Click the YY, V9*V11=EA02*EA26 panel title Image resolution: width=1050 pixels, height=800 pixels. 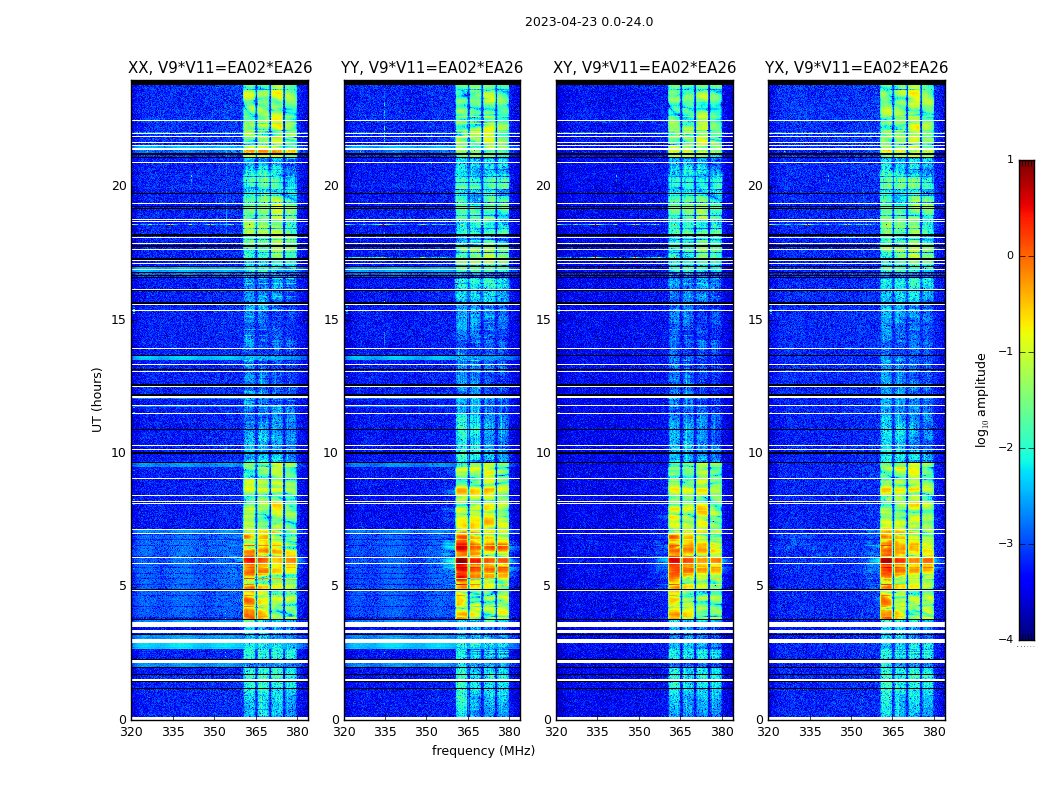[x=432, y=68]
